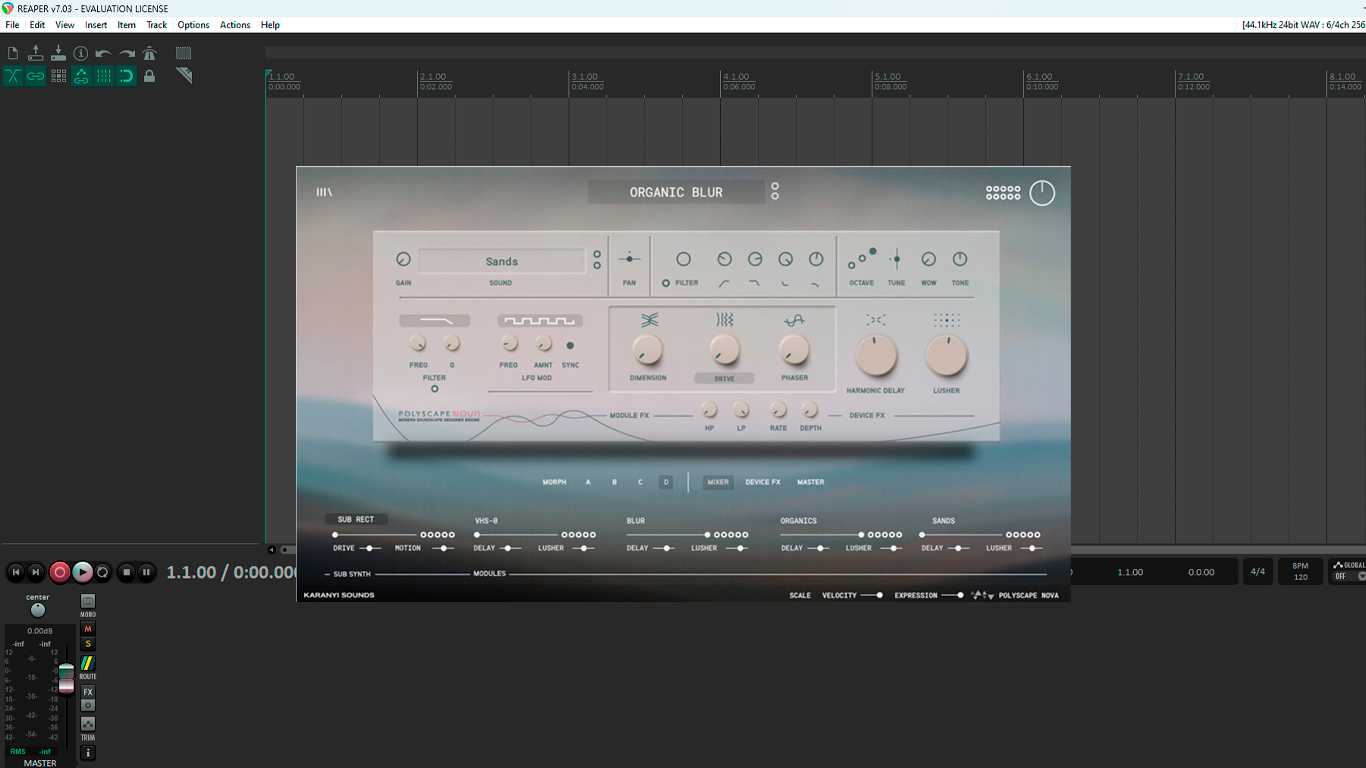Click the open project icon

pyautogui.click(x=36, y=53)
